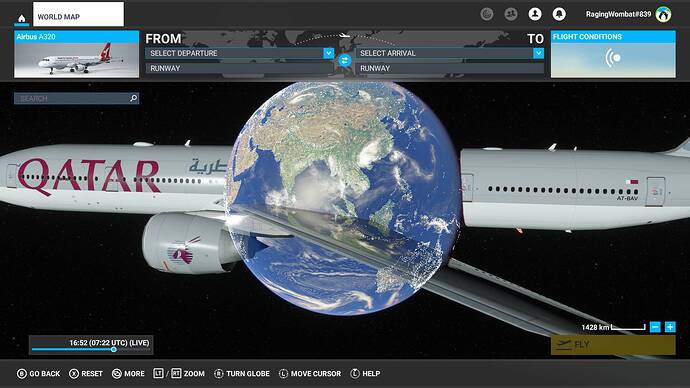
Task: Zoom in the map with plus button
Action: [x=670, y=327]
